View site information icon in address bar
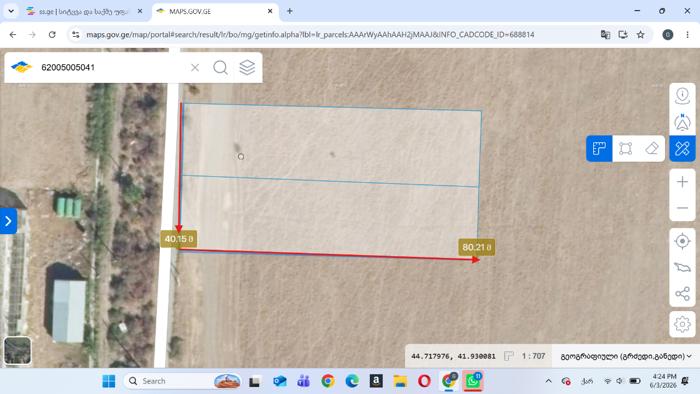 point(75,34)
